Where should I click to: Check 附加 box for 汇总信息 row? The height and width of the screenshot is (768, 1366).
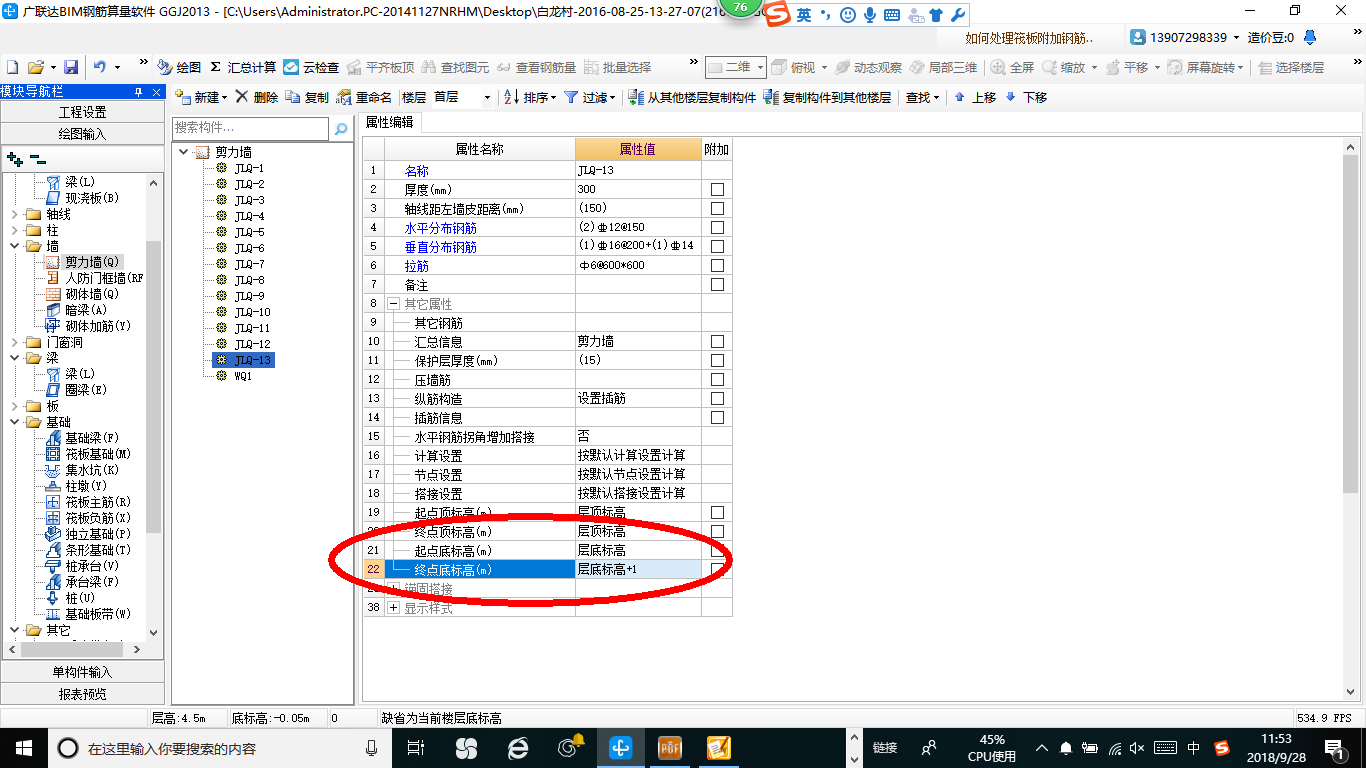pos(717,342)
